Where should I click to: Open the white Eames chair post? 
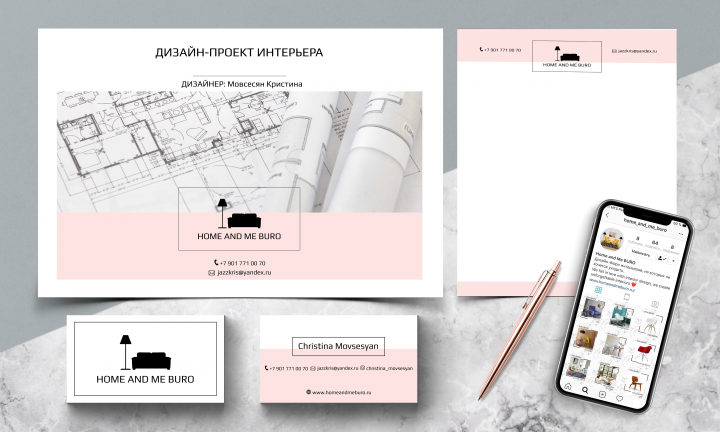pyautogui.click(x=651, y=324)
